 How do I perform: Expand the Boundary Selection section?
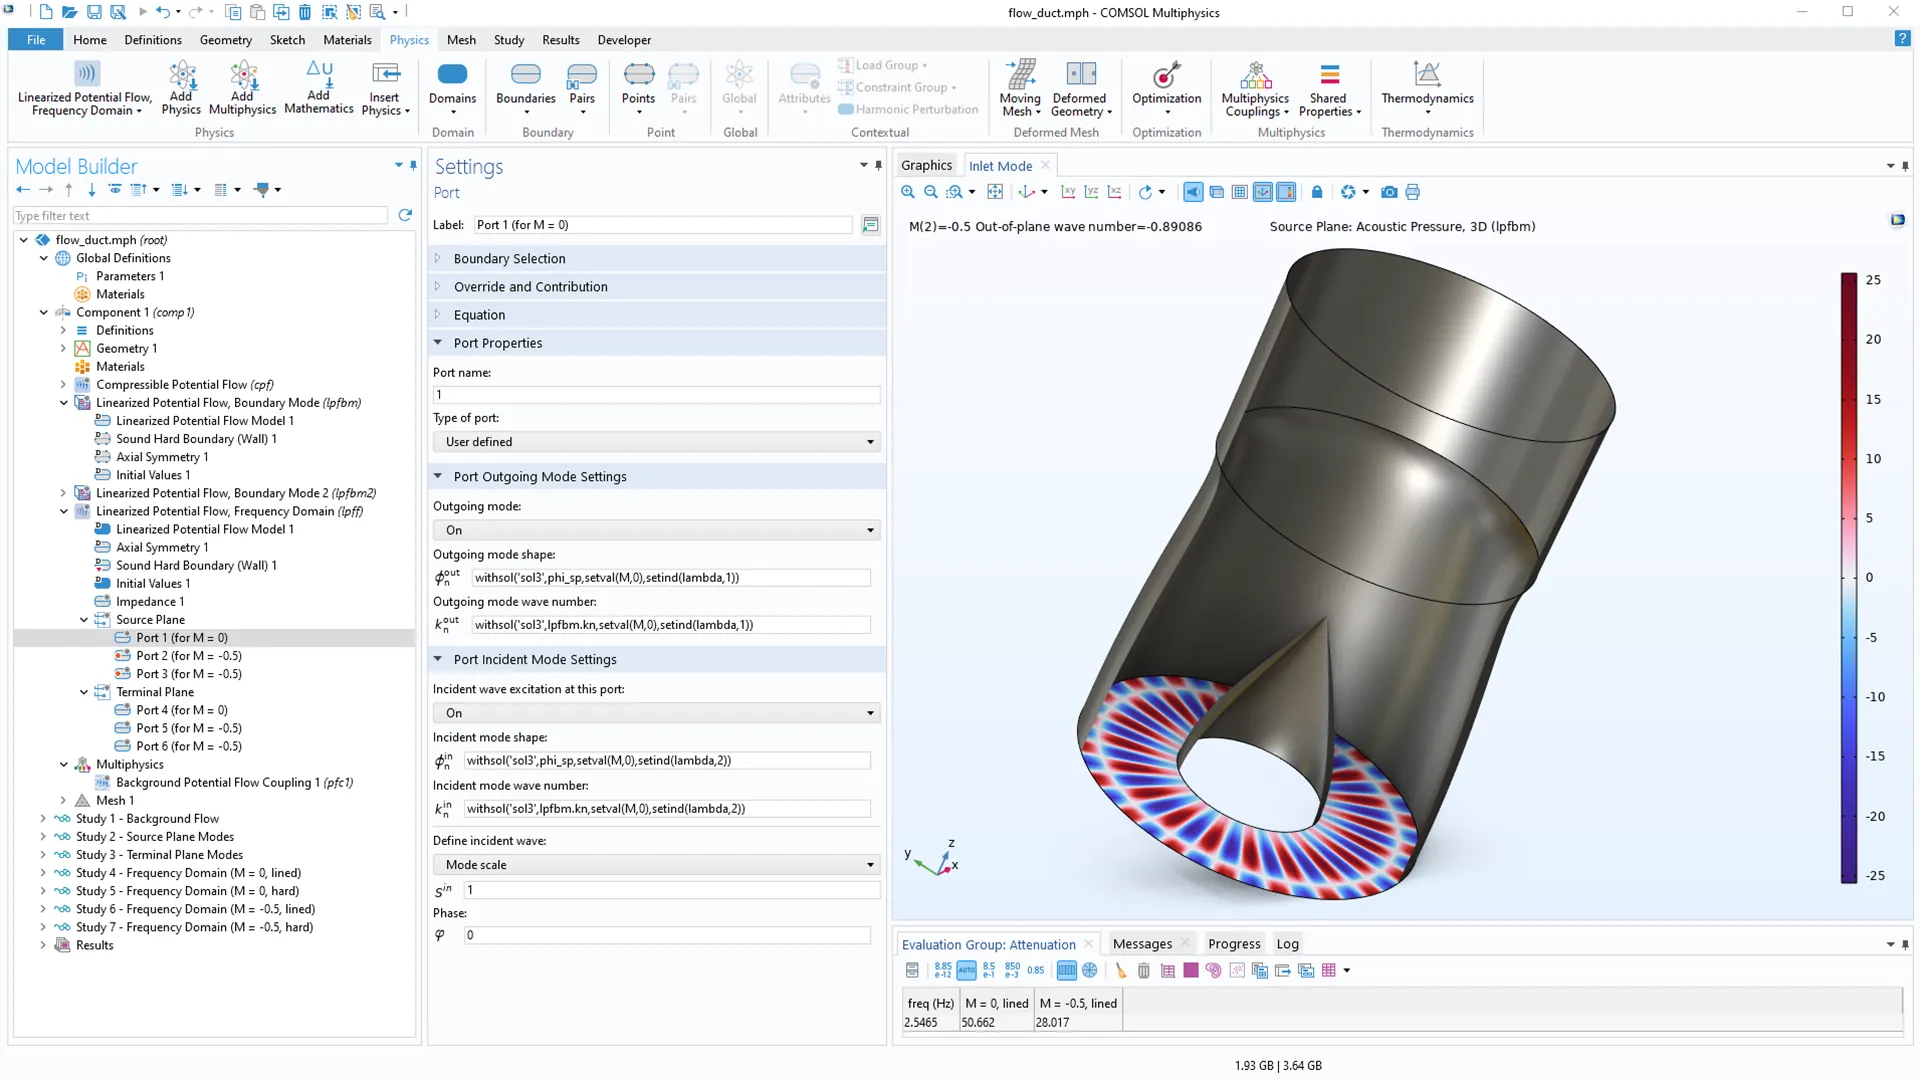(x=510, y=258)
